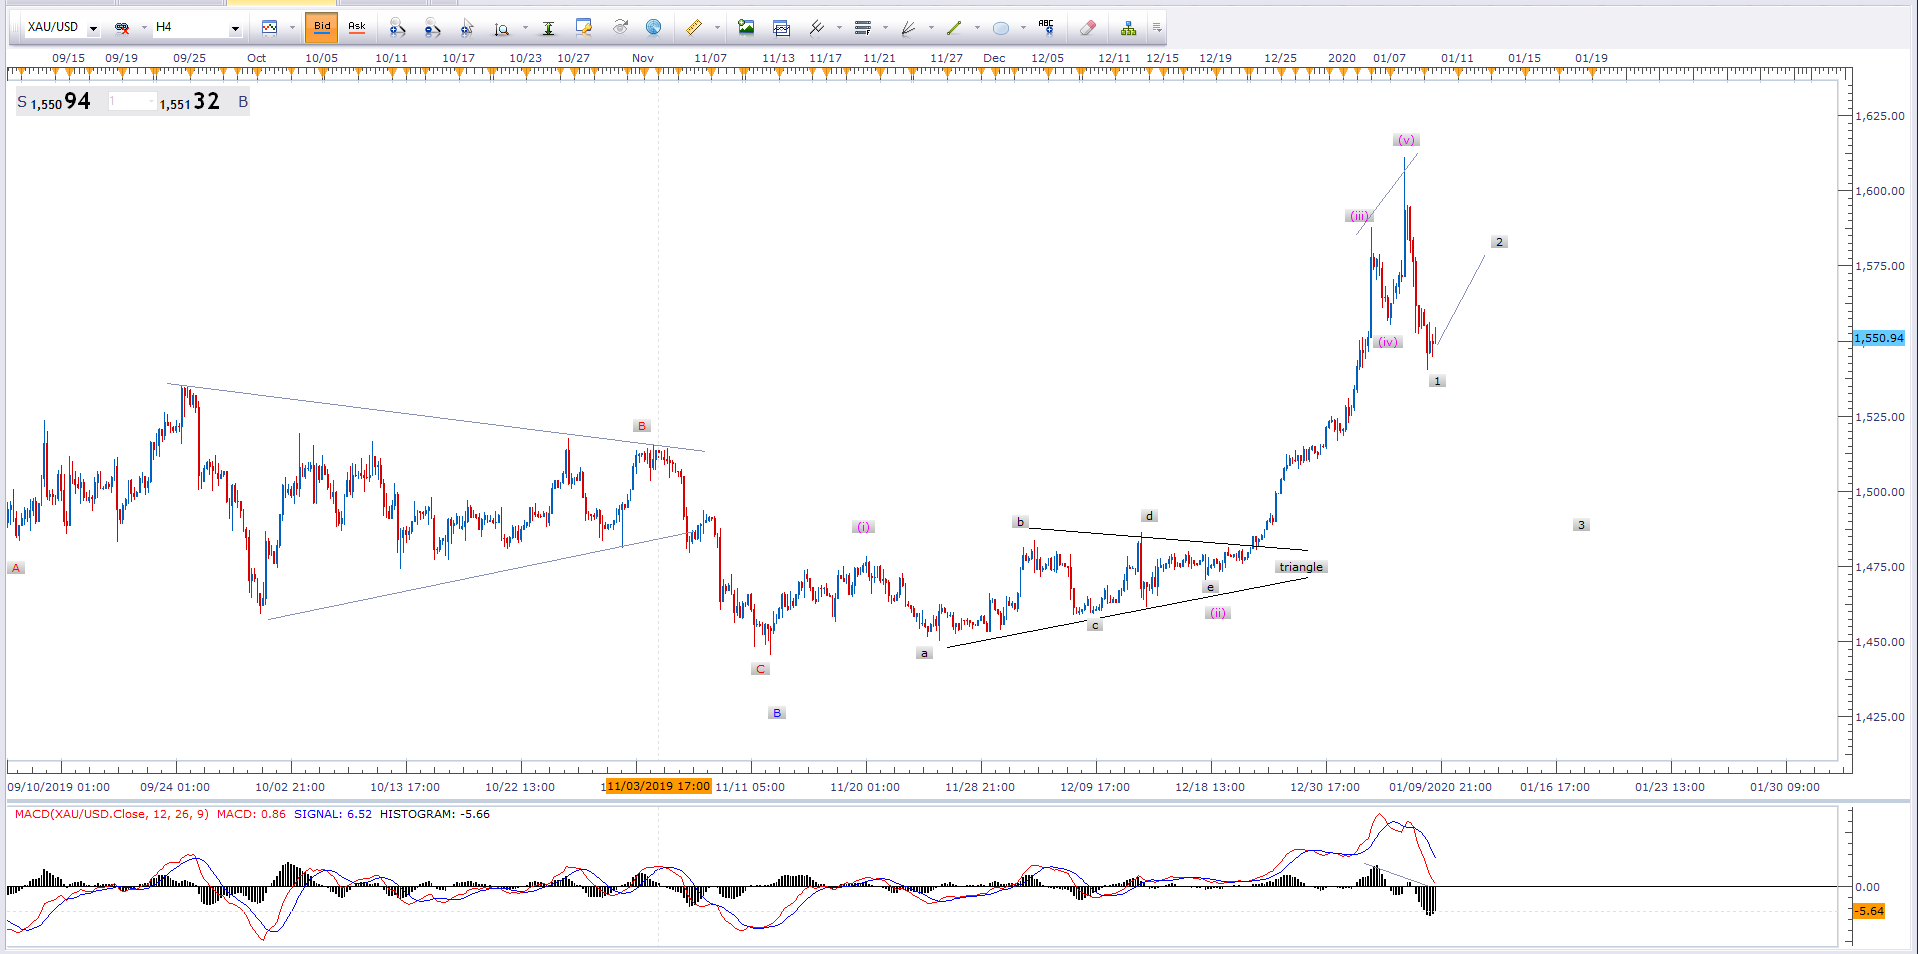Expand the chart type dropdown arrow

(291, 28)
